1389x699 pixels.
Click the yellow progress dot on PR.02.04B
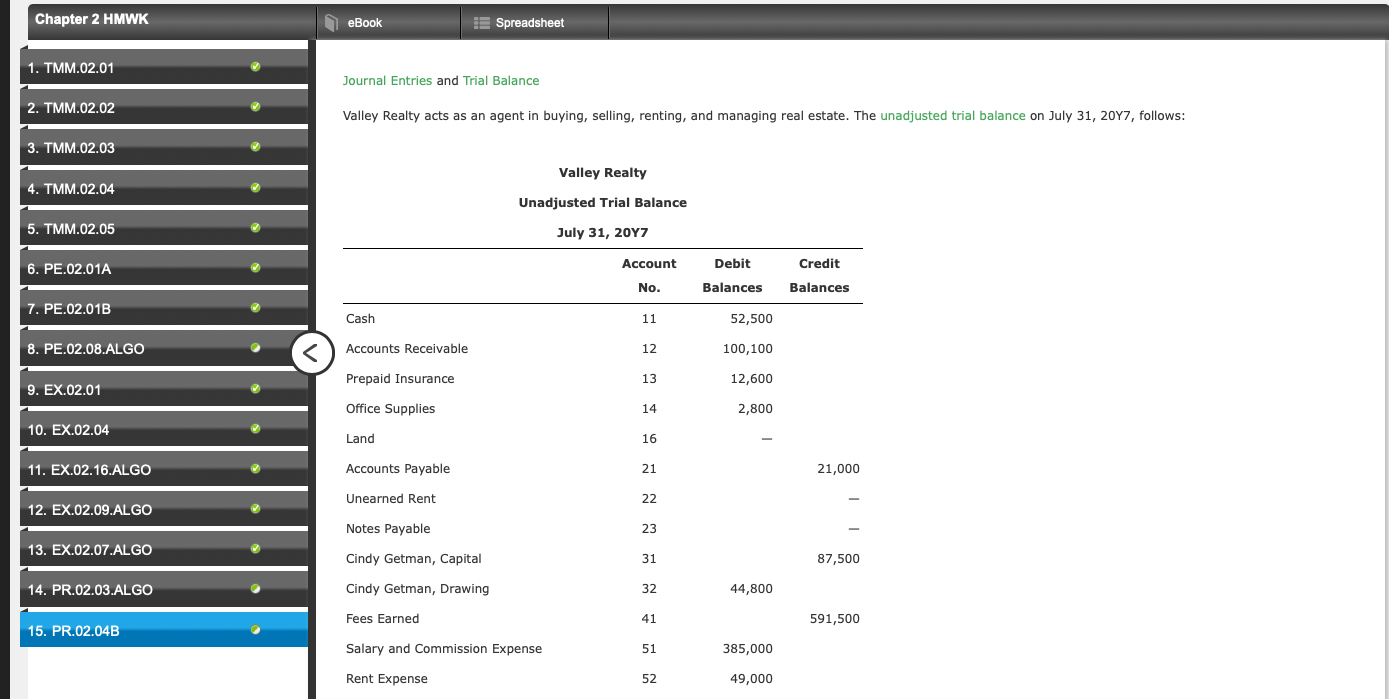pyautogui.click(x=256, y=630)
